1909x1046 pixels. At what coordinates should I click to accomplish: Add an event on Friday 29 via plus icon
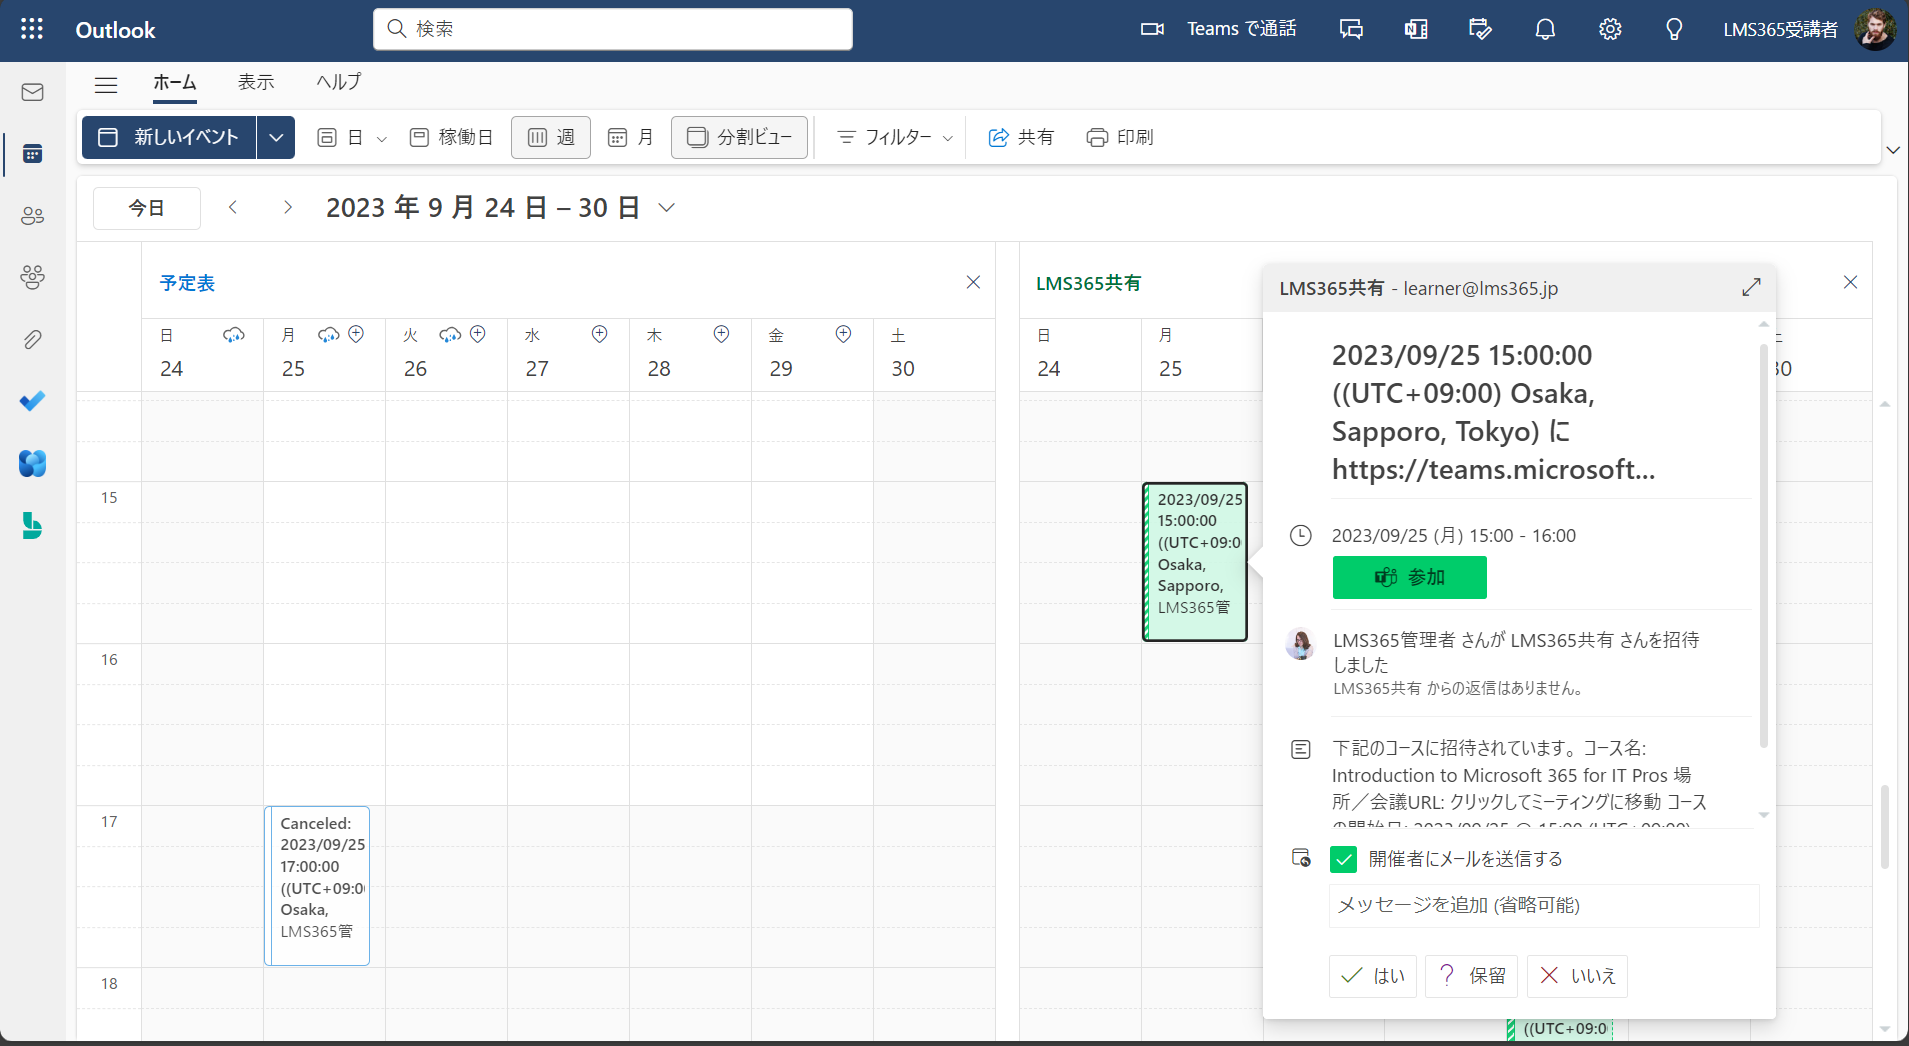843,334
